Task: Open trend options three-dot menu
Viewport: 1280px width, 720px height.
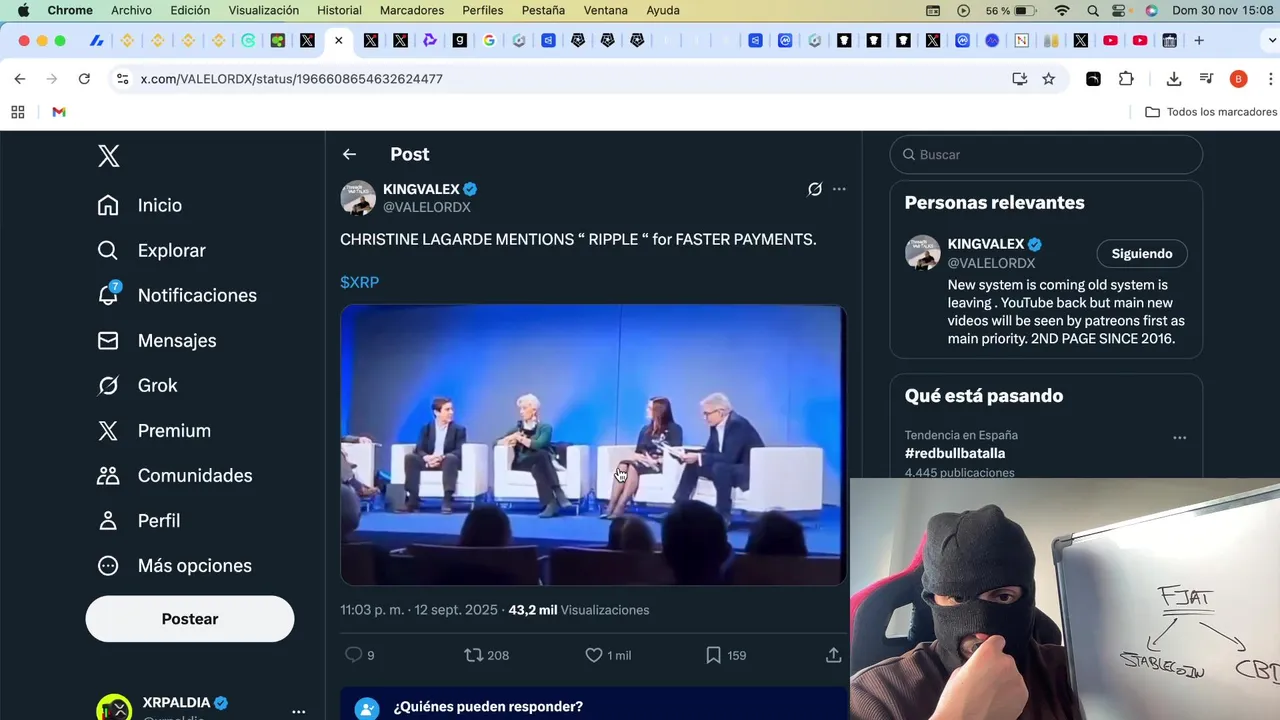Action: point(1179,437)
